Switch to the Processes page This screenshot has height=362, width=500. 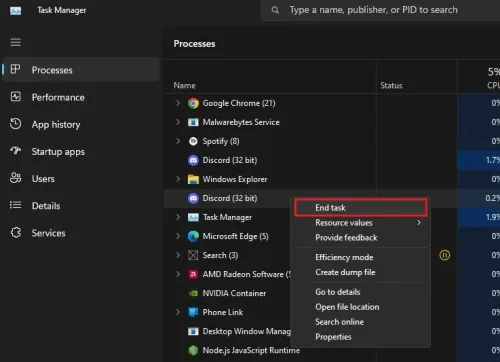pyautogui.click(x=81, y=70)
